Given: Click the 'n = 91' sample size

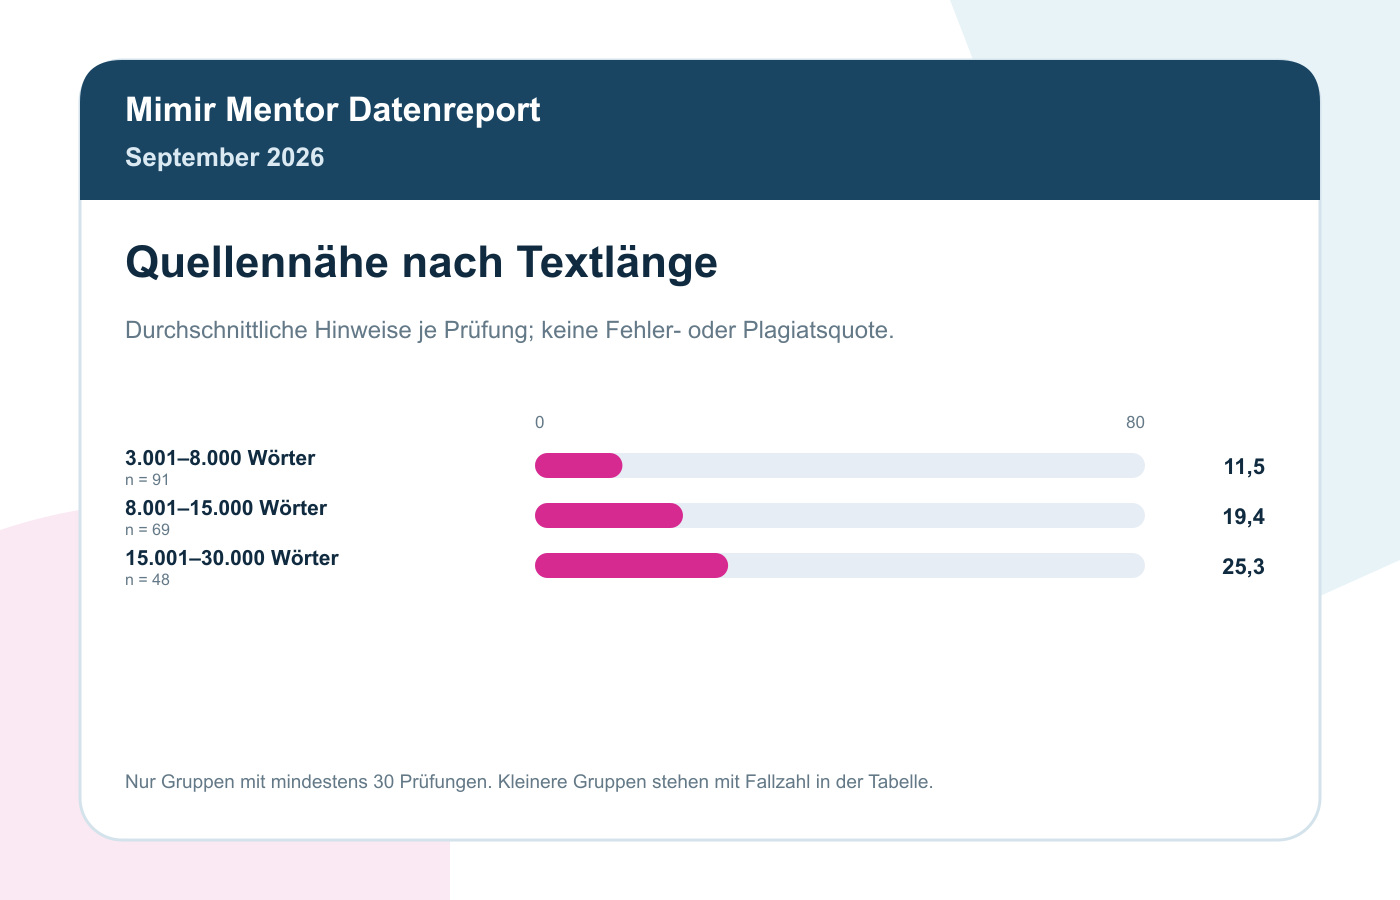Looking at the screenshot, I should [x=147, y=480].
